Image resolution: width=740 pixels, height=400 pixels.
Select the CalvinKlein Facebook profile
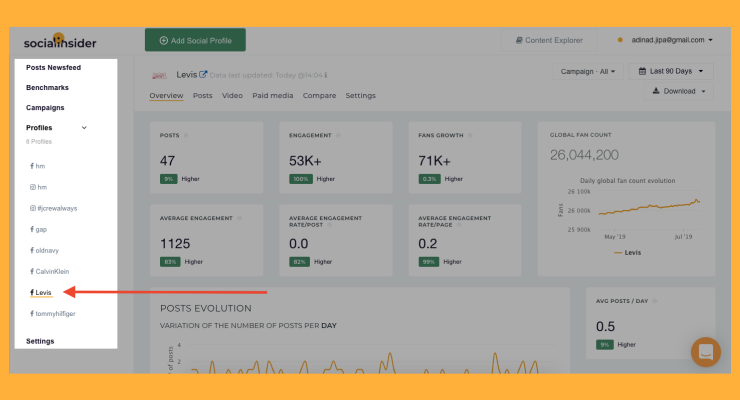pyautogui.click(x=50, y=271)
